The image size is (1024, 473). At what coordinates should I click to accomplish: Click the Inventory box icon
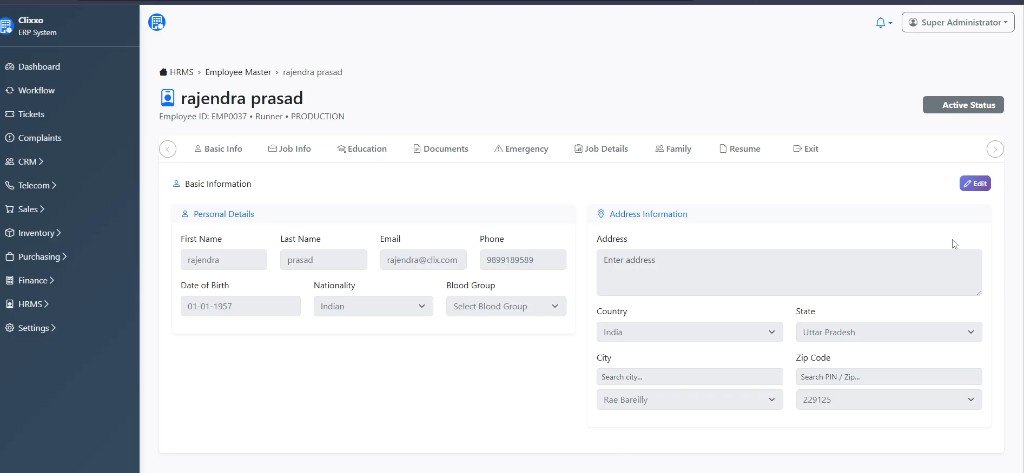[x=9, y=233]
